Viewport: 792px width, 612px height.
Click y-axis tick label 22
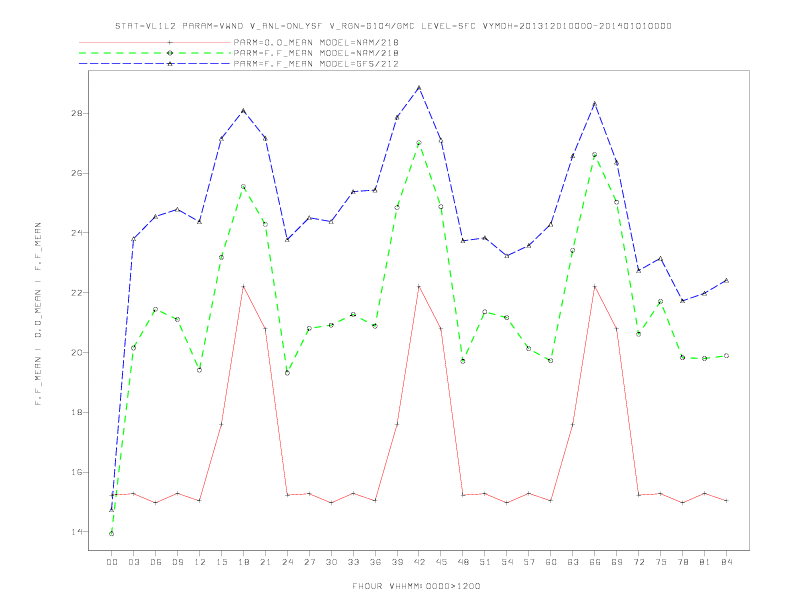tap(77, 293)
